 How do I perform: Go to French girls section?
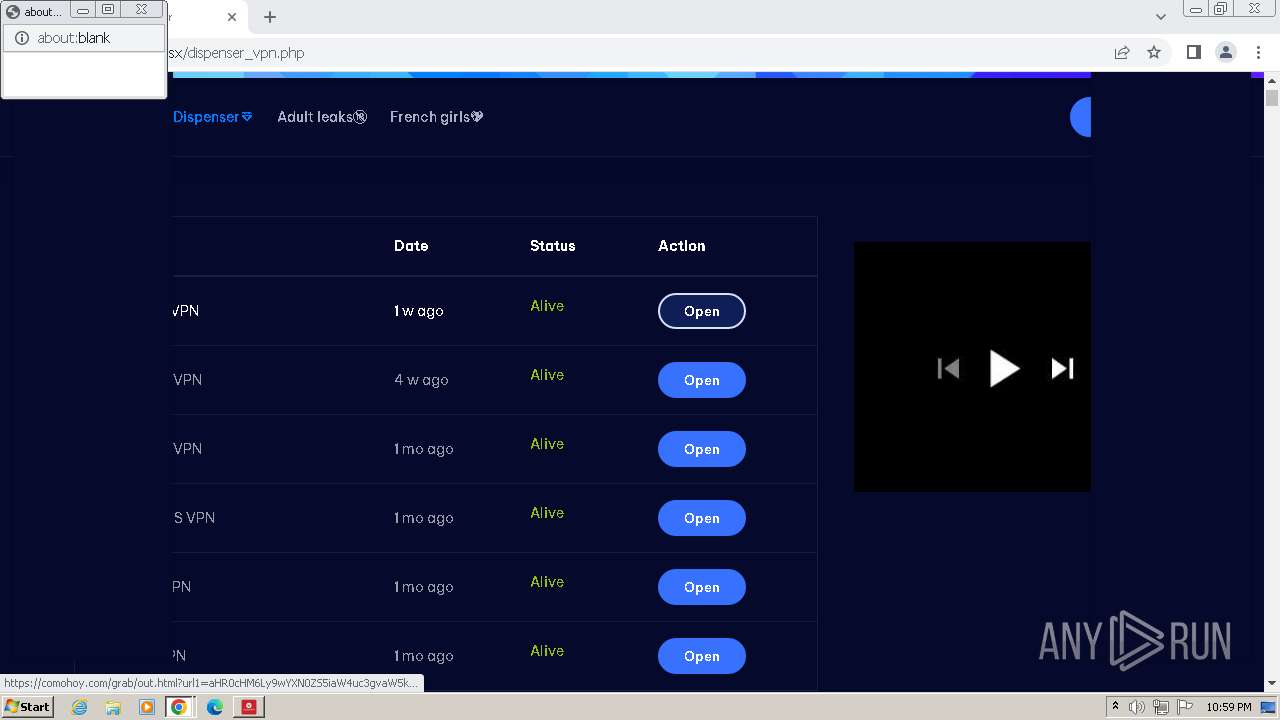click(x=437, y=117)
